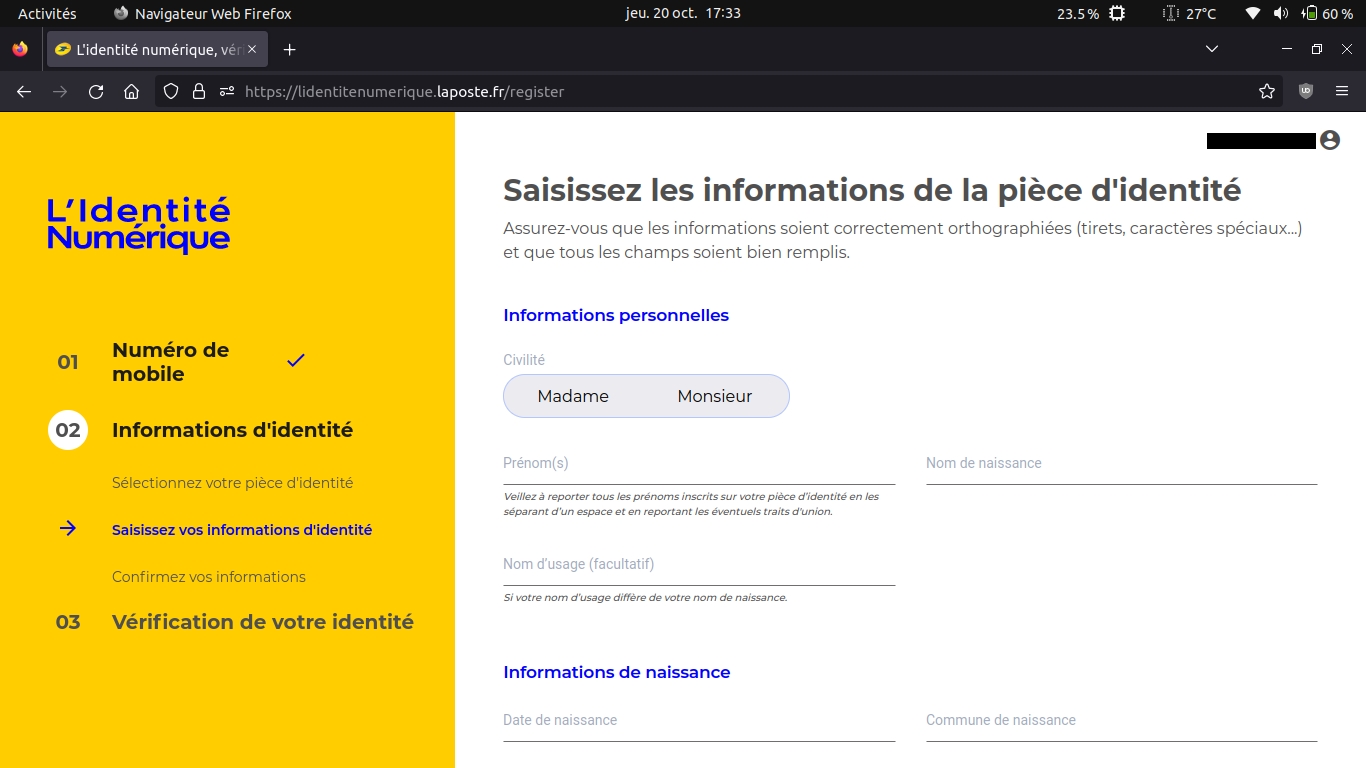The height and width of the screenshot is (768, 1366).
Task: Open the uBlock Origin extension
Action: coord(1306,92)
